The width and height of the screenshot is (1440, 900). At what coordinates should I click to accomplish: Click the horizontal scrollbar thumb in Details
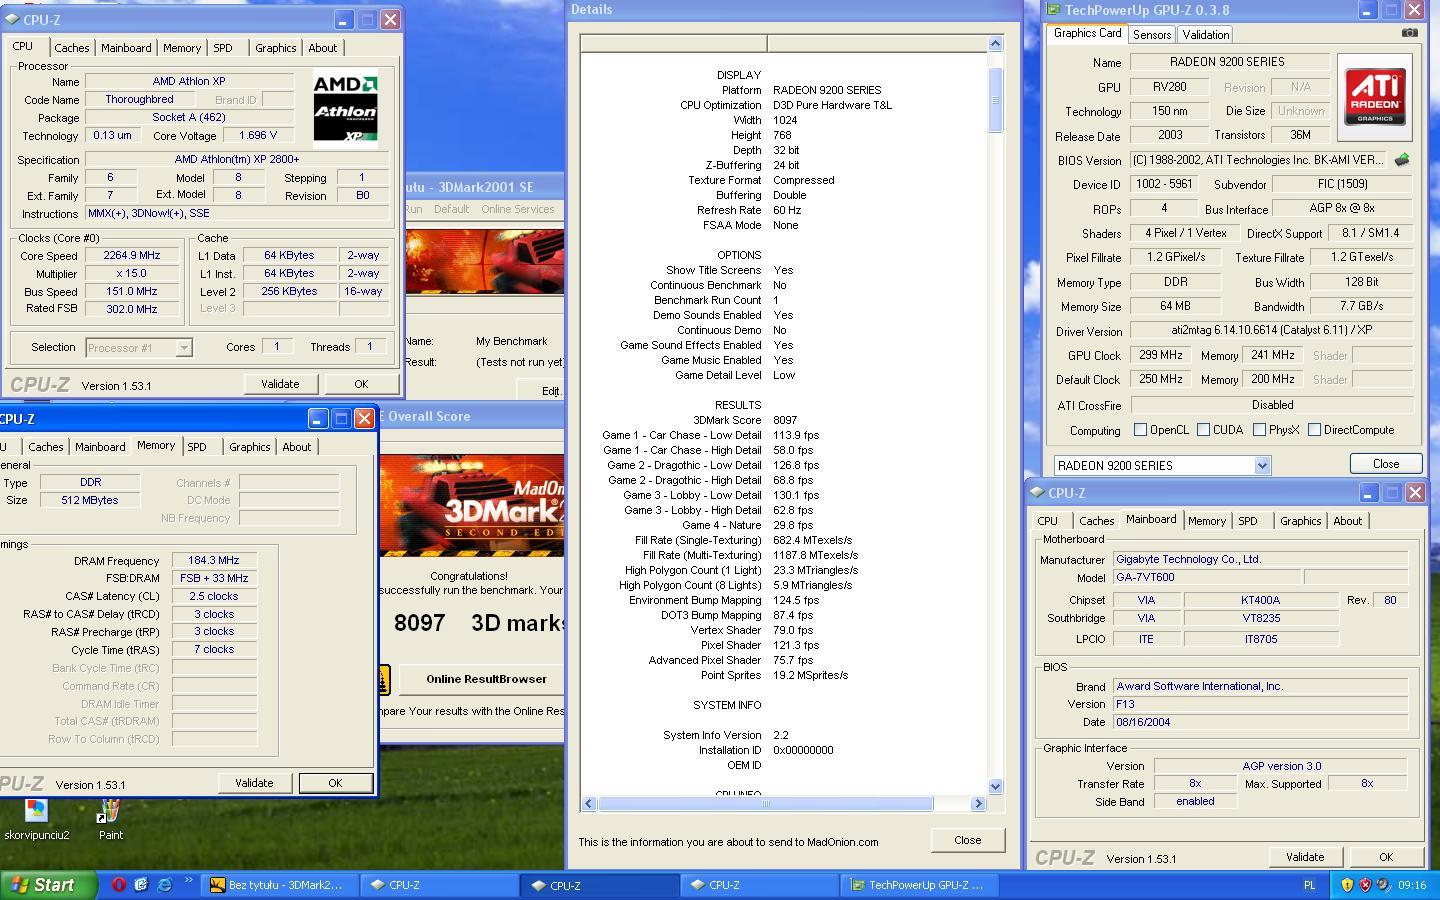pyautogui.click(x=765, y=803)
